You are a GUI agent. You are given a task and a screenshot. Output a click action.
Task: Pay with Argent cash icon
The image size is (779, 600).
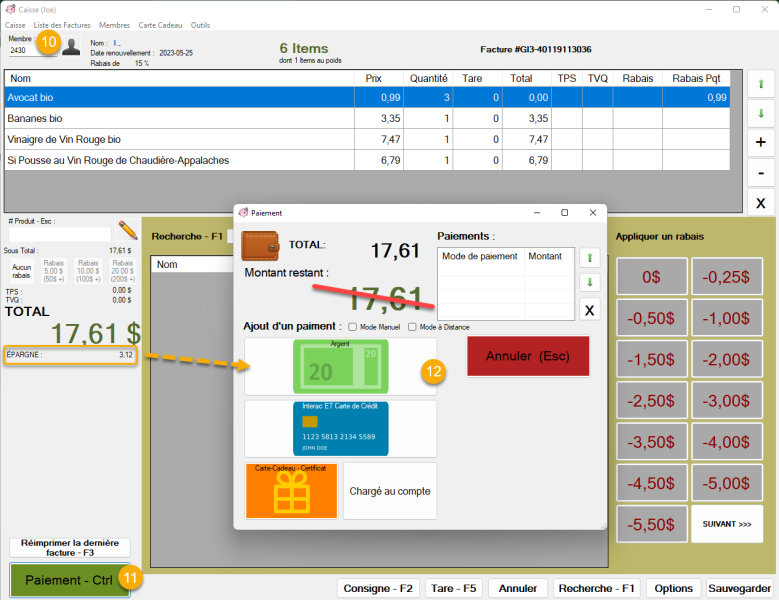click(x=340, y=367)
